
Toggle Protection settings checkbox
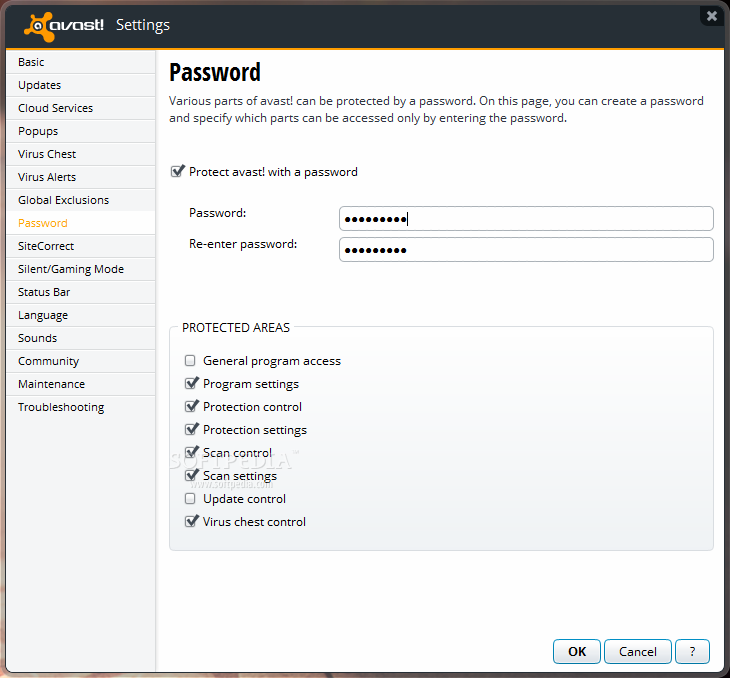click(x=191, y=429)
